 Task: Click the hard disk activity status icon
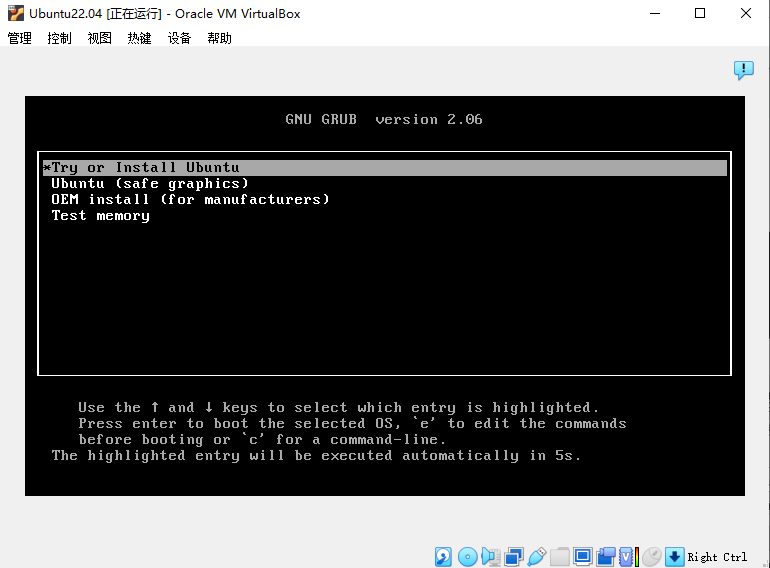coord(443,557)
